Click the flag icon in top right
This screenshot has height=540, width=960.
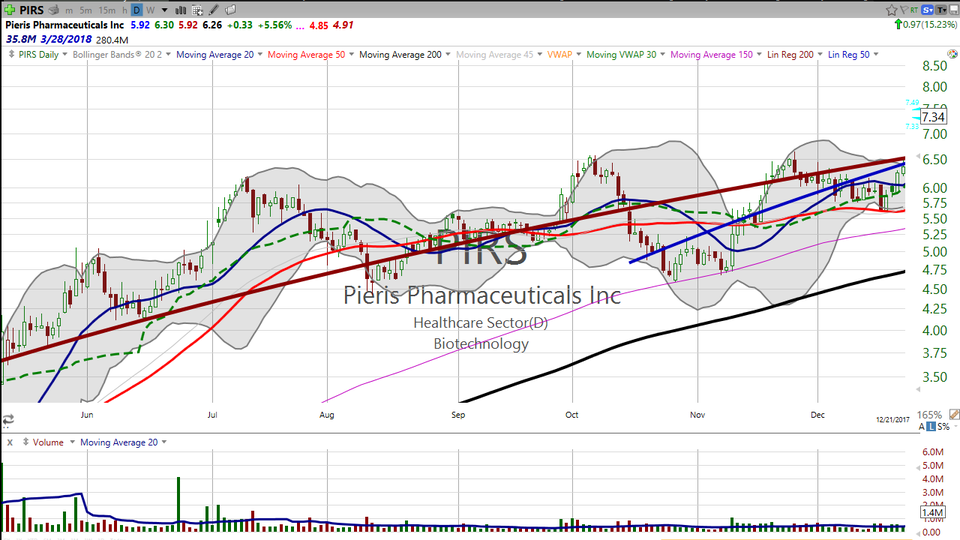[904, 10]
